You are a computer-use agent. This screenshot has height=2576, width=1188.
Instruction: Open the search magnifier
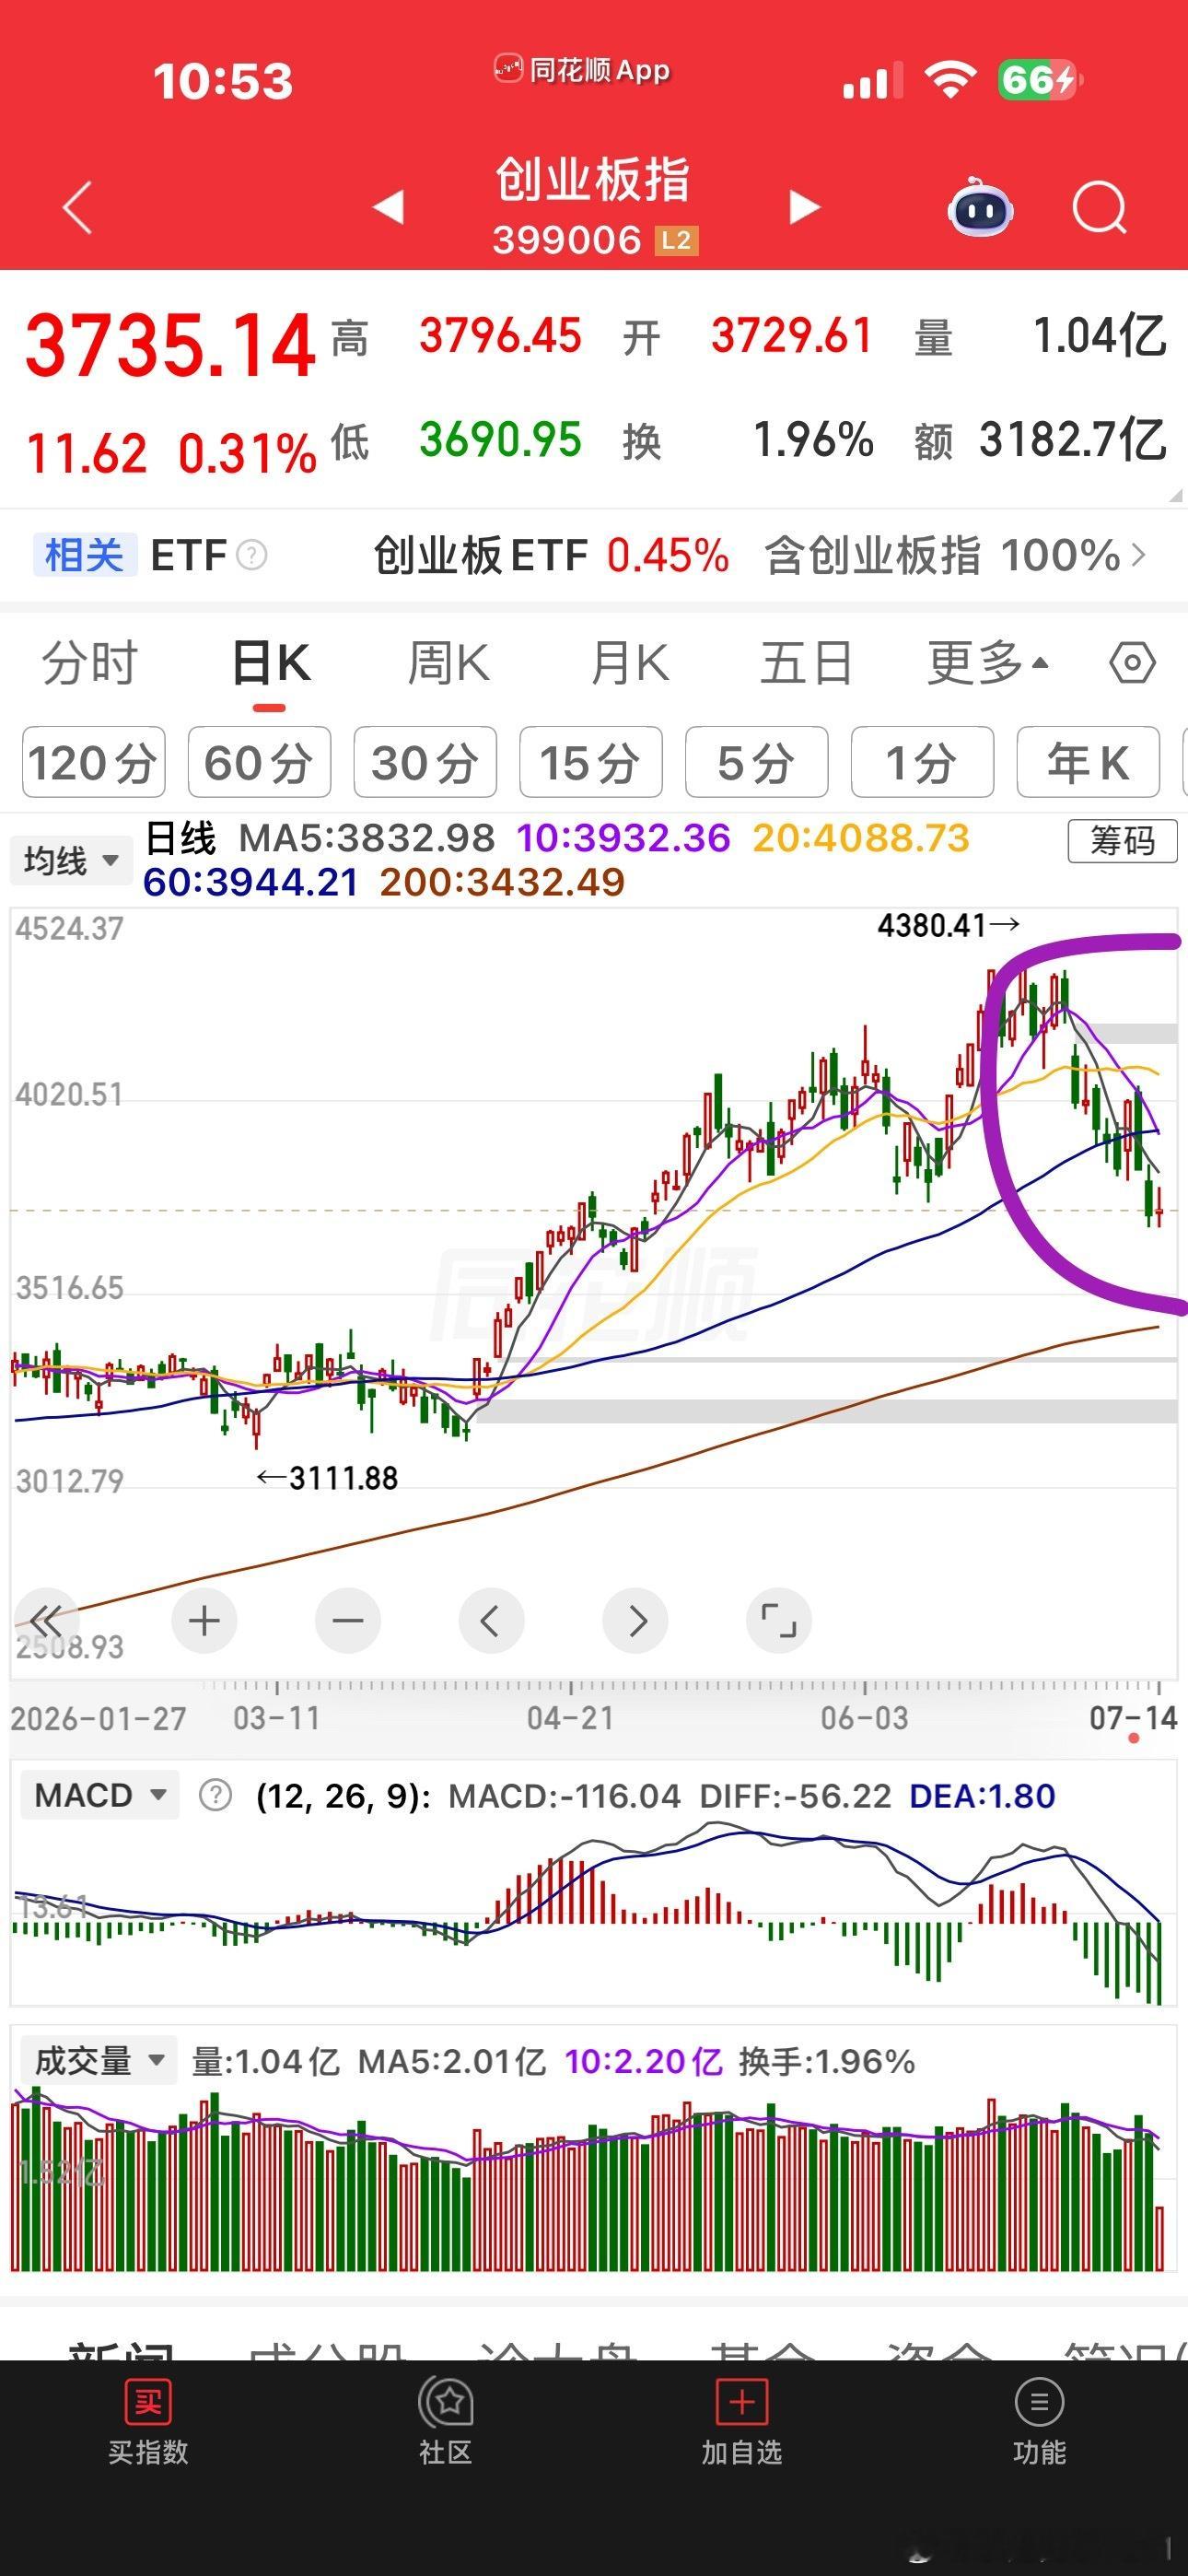click(1099, 207)
